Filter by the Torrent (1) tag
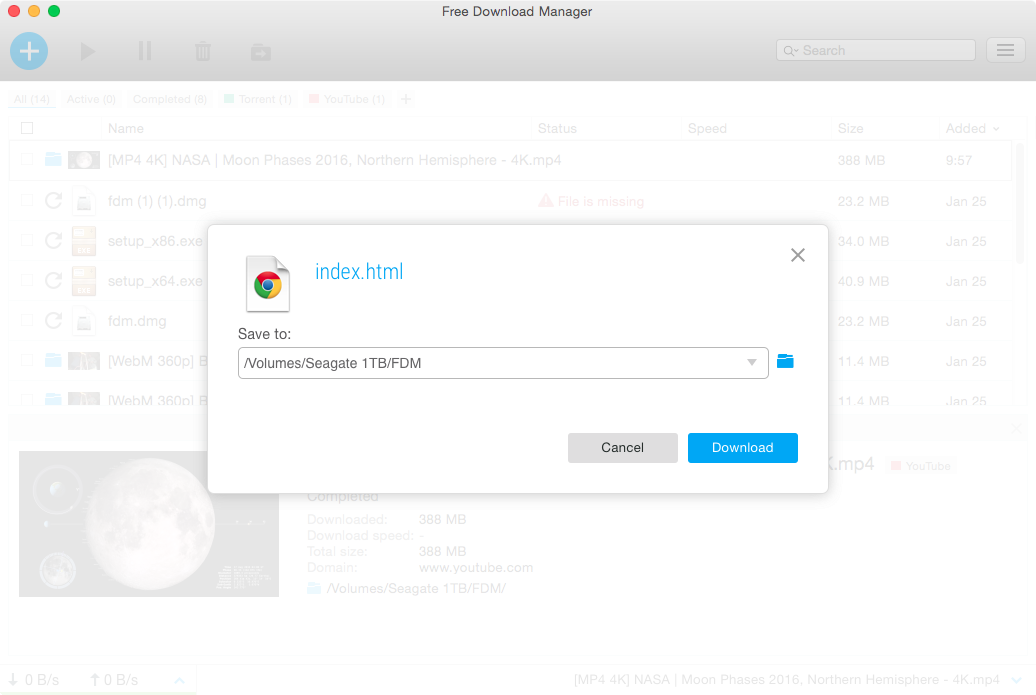 [x=258, y=99]
